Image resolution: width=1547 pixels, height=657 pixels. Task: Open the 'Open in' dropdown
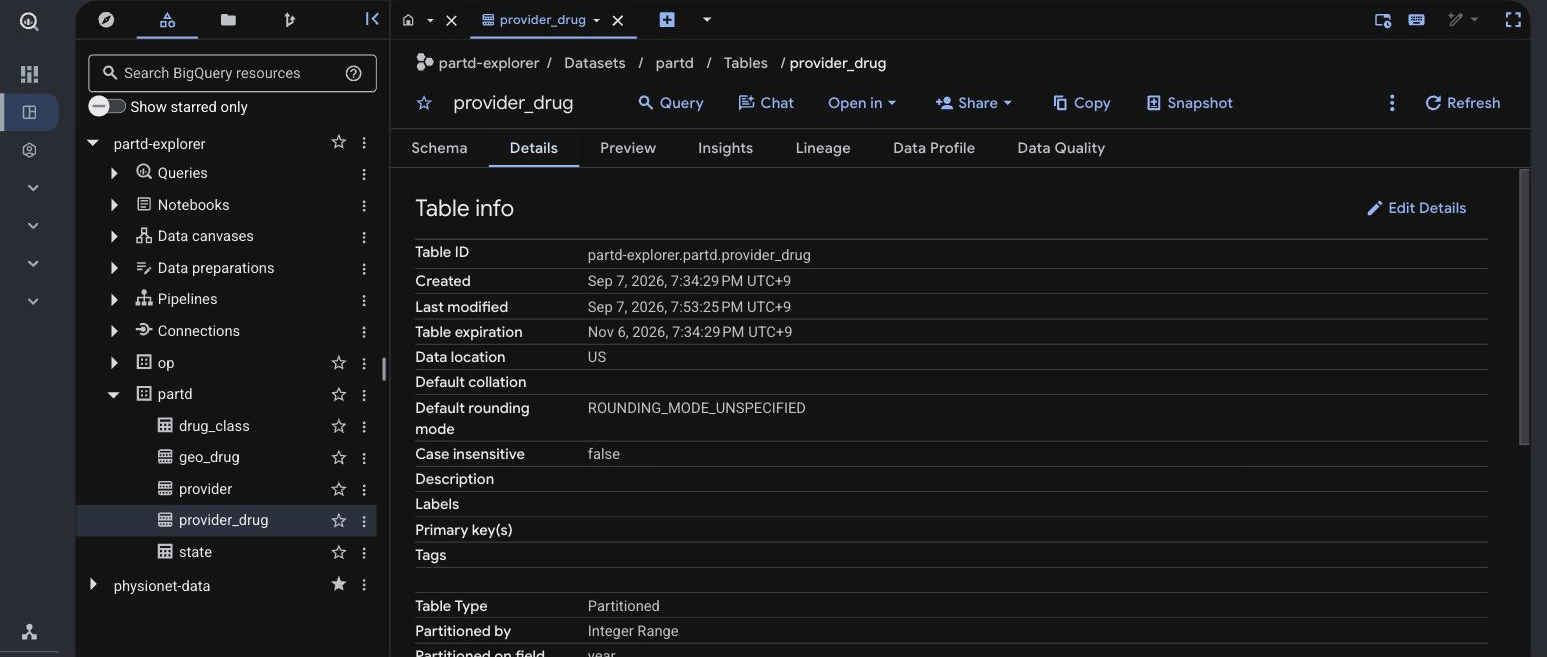click(862, 103)
